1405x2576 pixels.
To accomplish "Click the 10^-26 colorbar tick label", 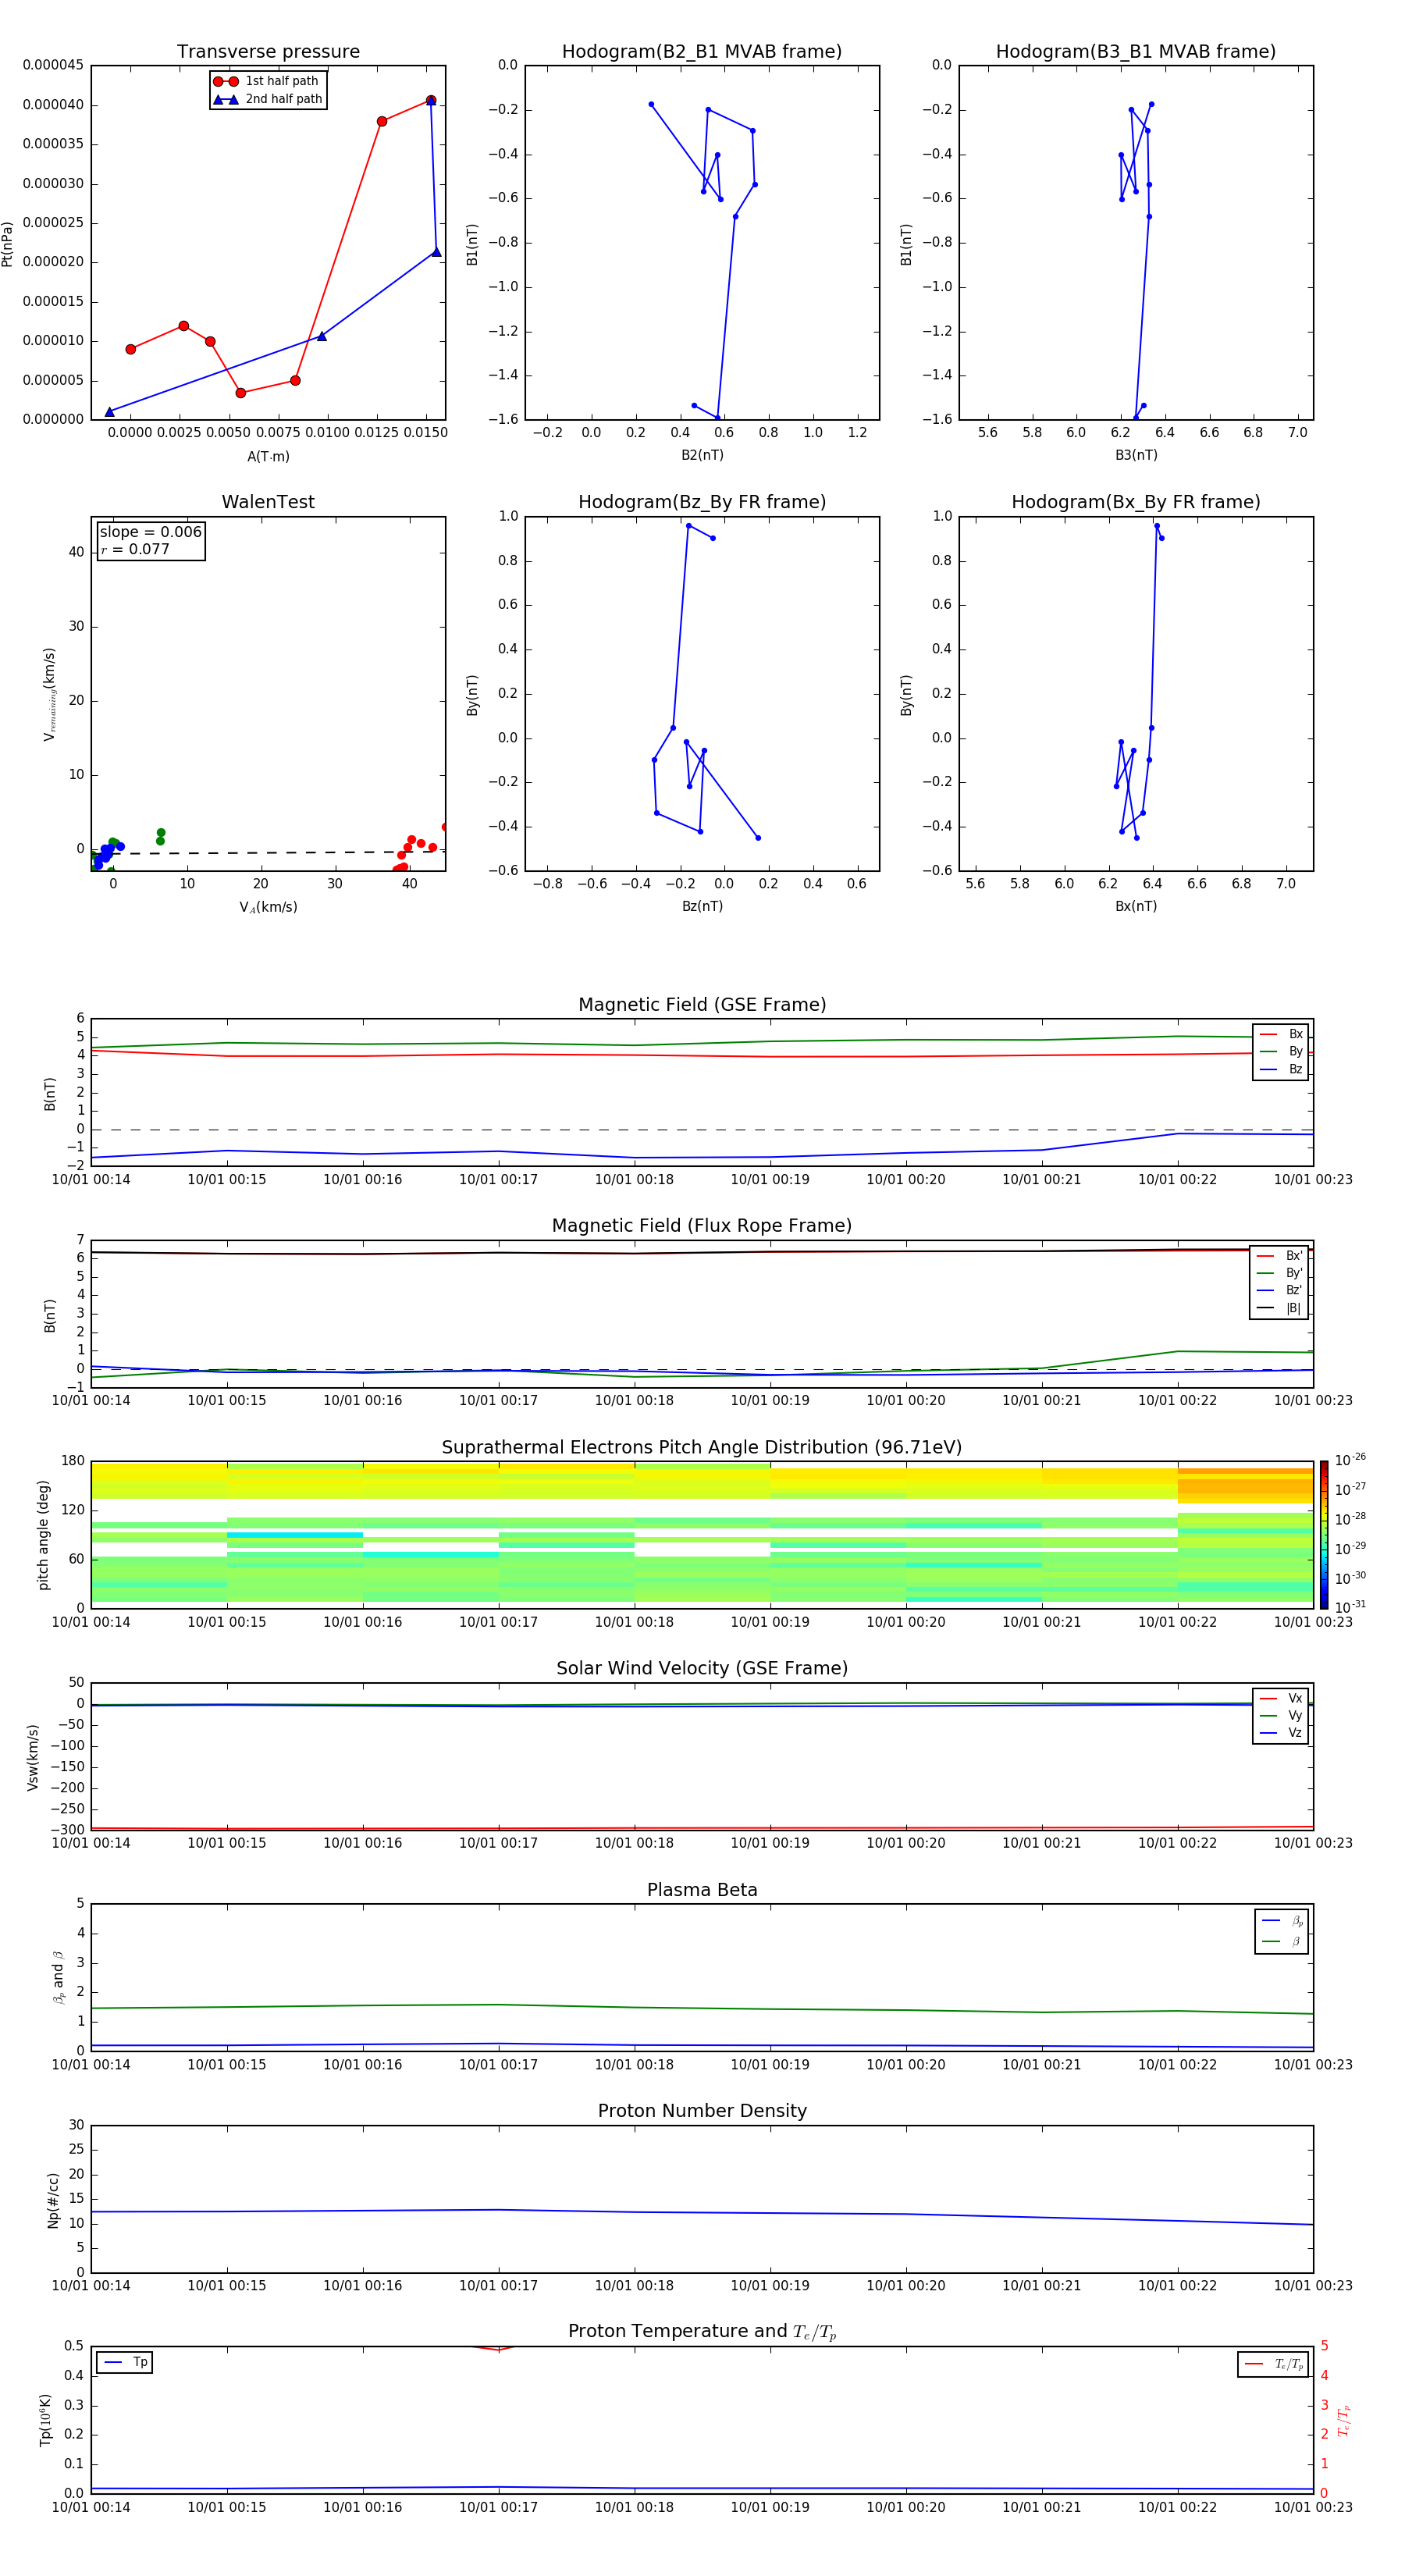I will [1350, 1460].
